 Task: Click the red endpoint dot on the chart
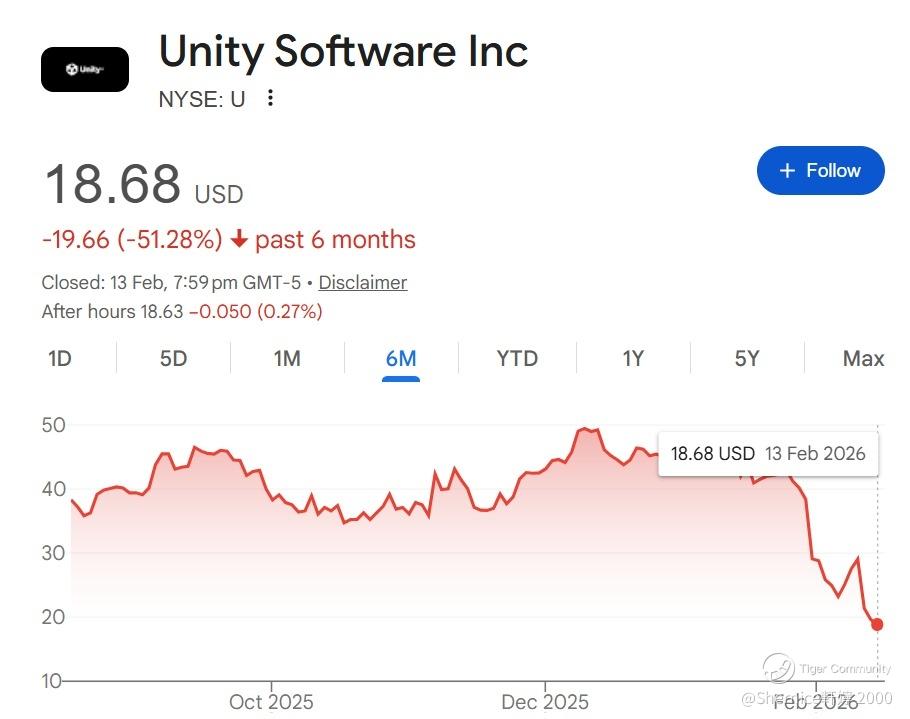point(877,624)
